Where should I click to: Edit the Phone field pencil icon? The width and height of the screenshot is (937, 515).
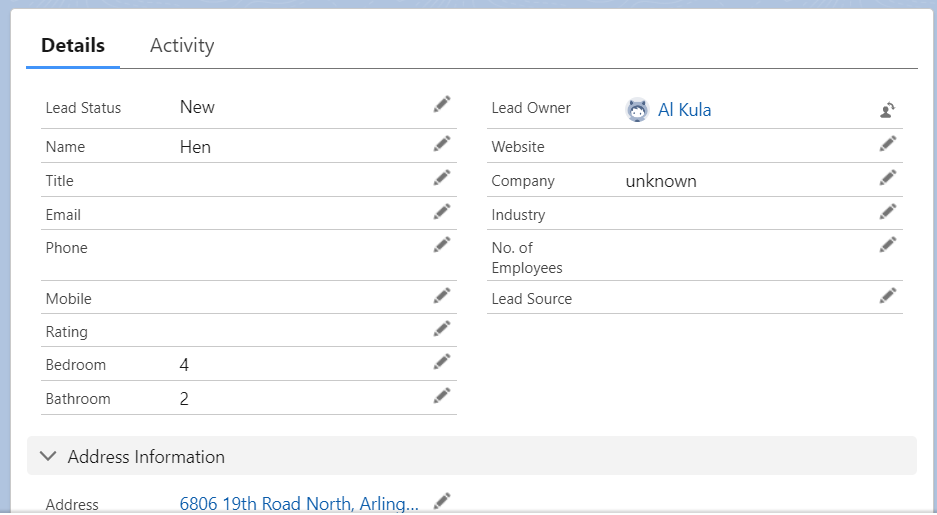coord(442,245)
